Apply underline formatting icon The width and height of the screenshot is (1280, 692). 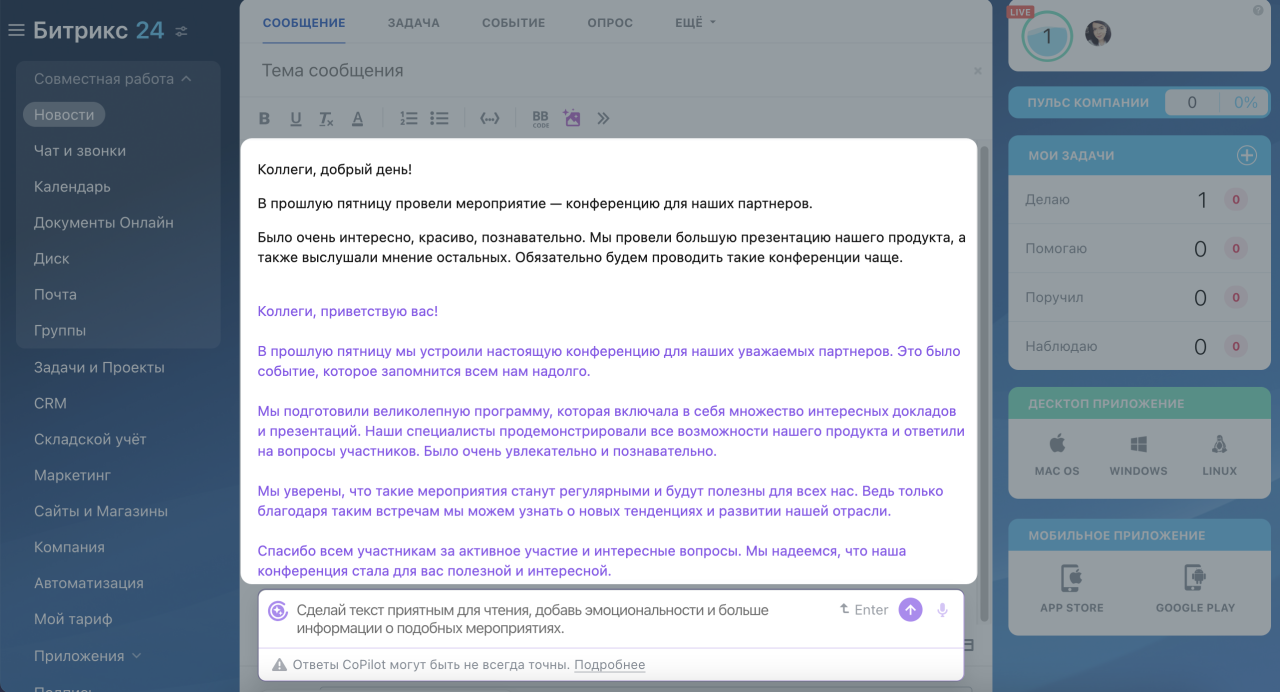pos(296,119)
